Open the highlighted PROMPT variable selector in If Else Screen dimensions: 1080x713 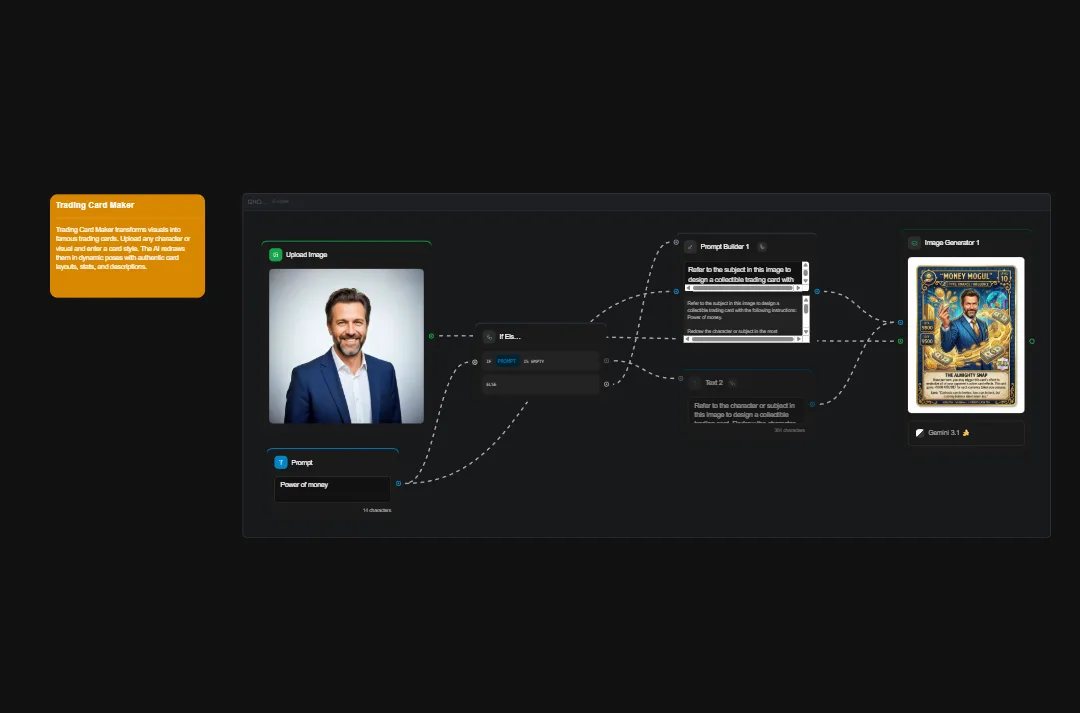pos(507,361)
